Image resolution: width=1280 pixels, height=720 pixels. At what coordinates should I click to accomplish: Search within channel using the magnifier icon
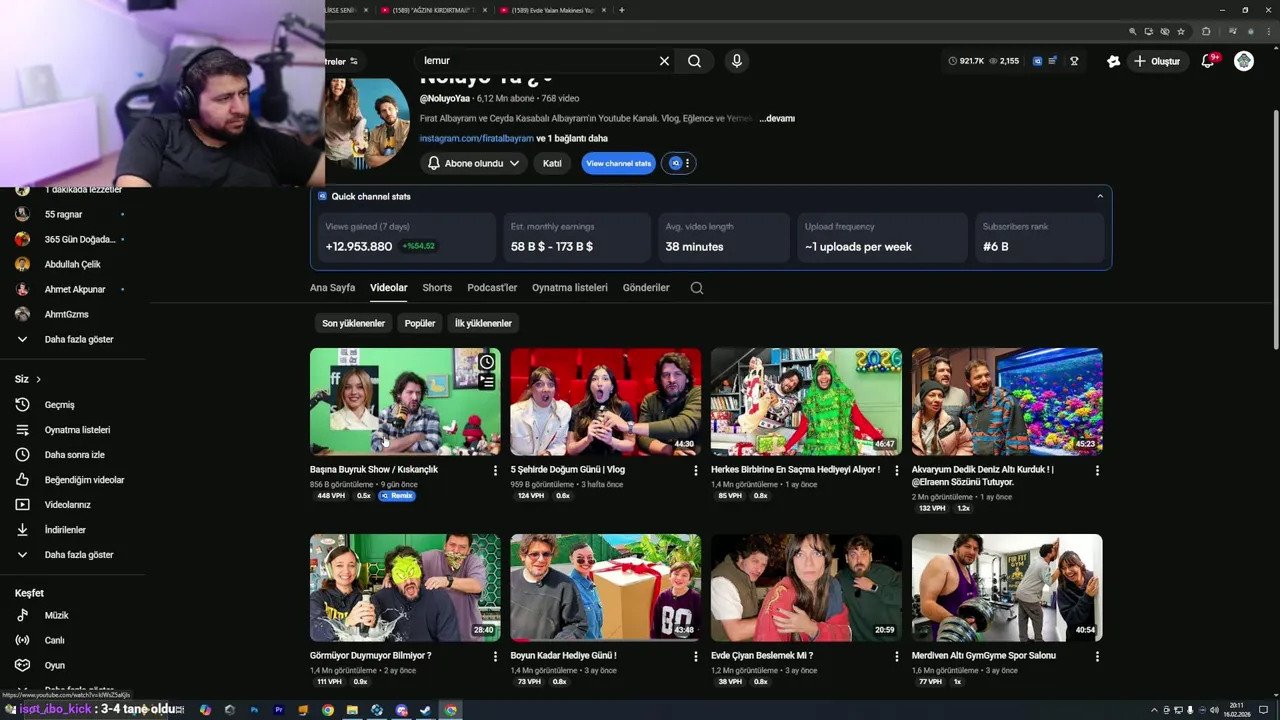[697, 288]
